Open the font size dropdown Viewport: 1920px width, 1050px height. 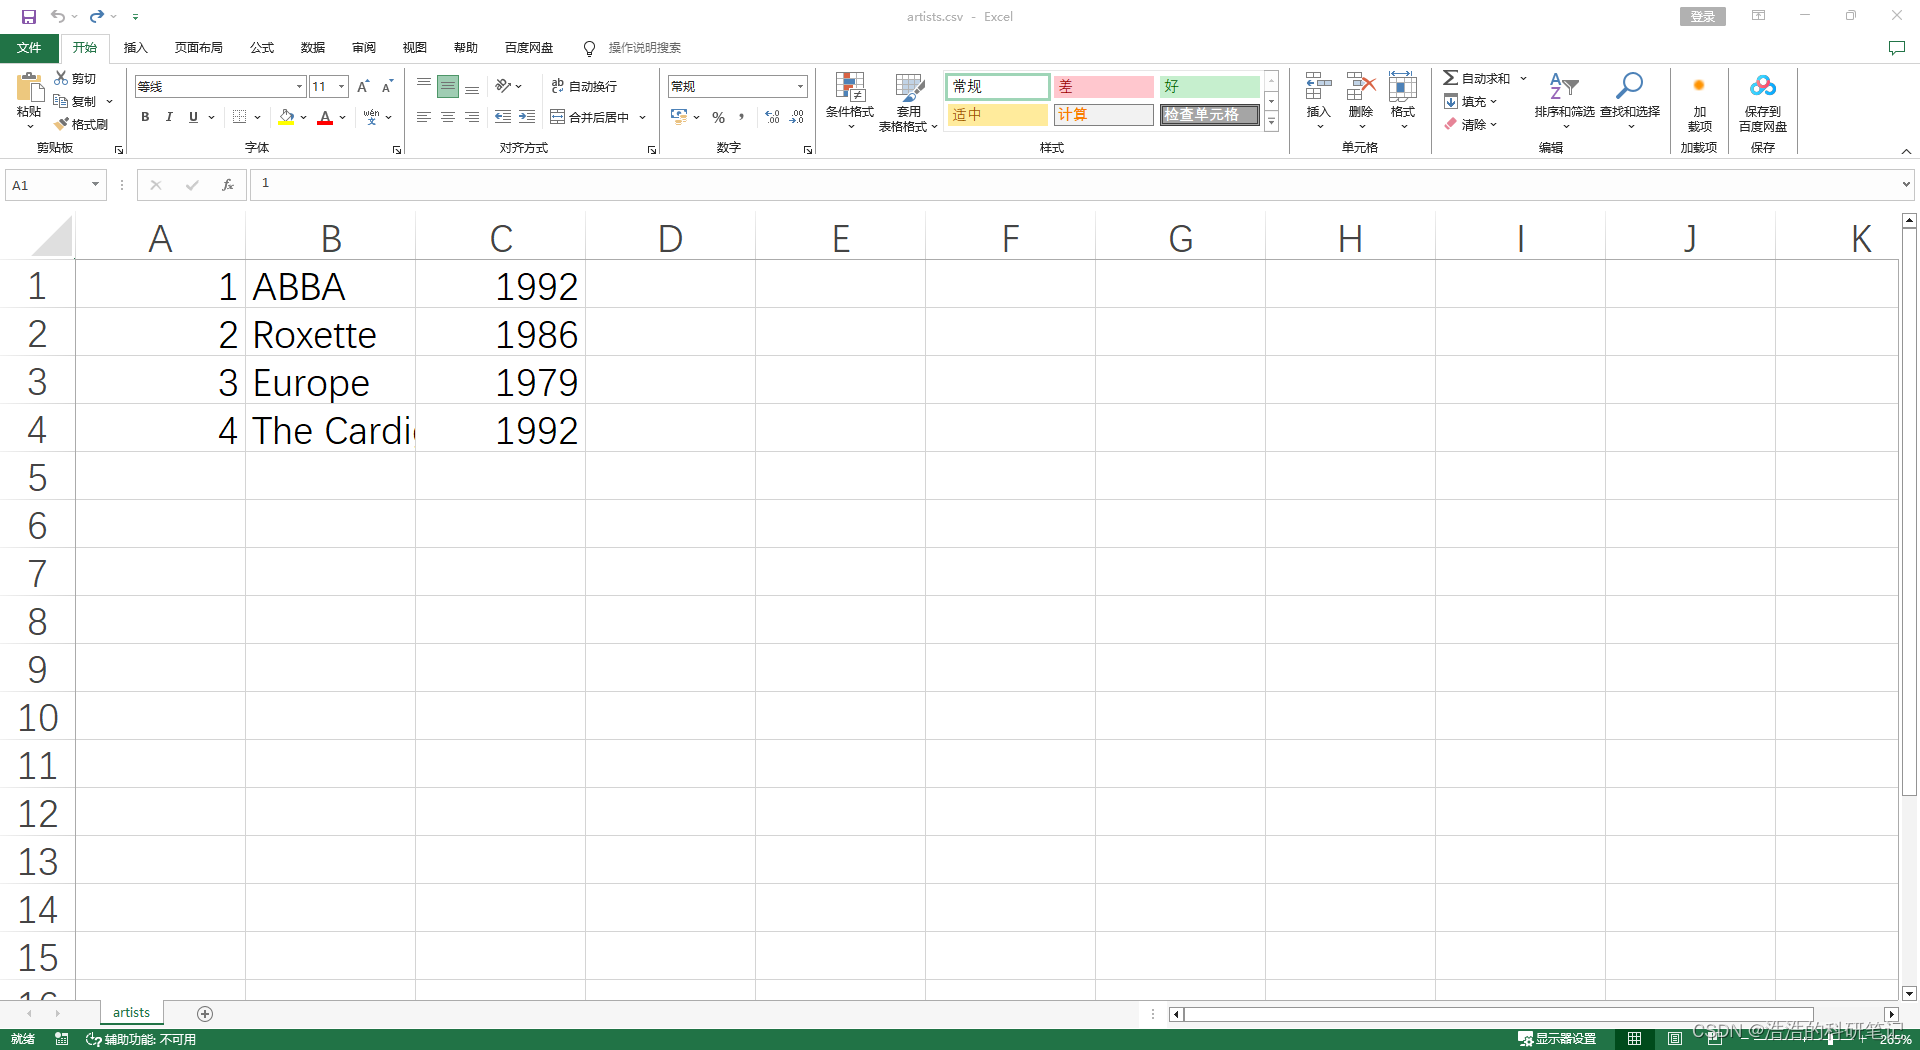(x=341, y=87)
